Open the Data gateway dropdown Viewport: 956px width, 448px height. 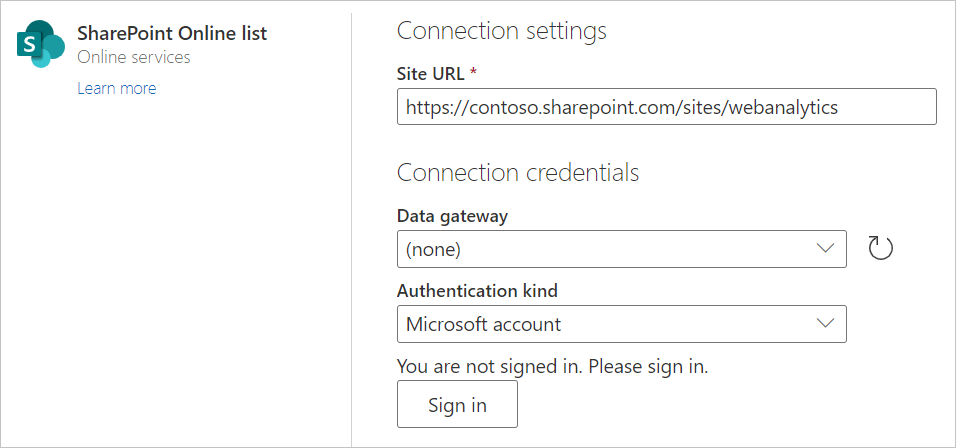pos(621,249)
